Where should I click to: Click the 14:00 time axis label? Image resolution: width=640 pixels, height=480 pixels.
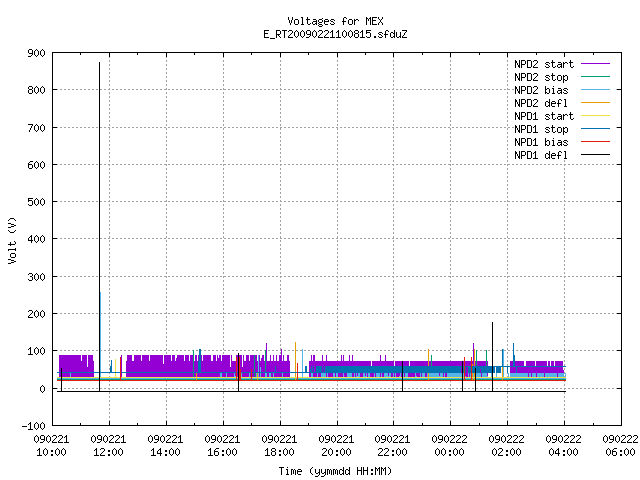[x=165, y=452]
